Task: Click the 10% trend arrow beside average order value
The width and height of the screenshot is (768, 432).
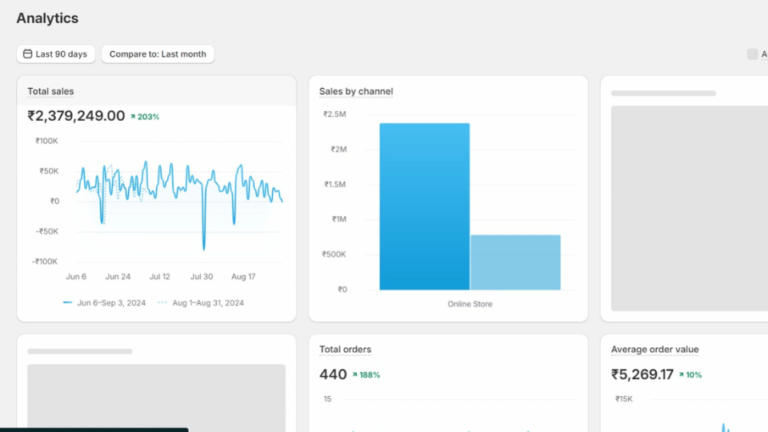Action: 682,375
